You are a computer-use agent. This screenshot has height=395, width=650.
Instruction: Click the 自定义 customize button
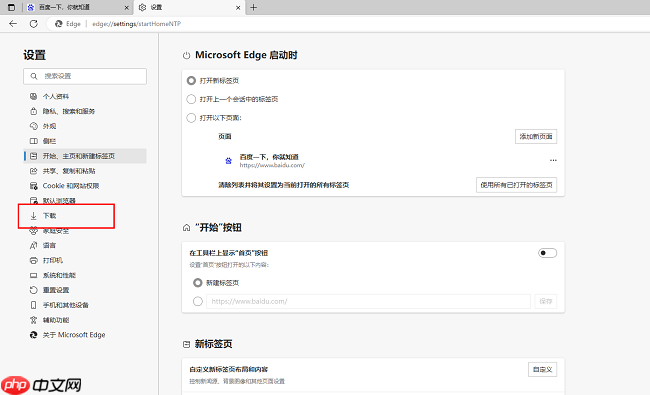542,369
